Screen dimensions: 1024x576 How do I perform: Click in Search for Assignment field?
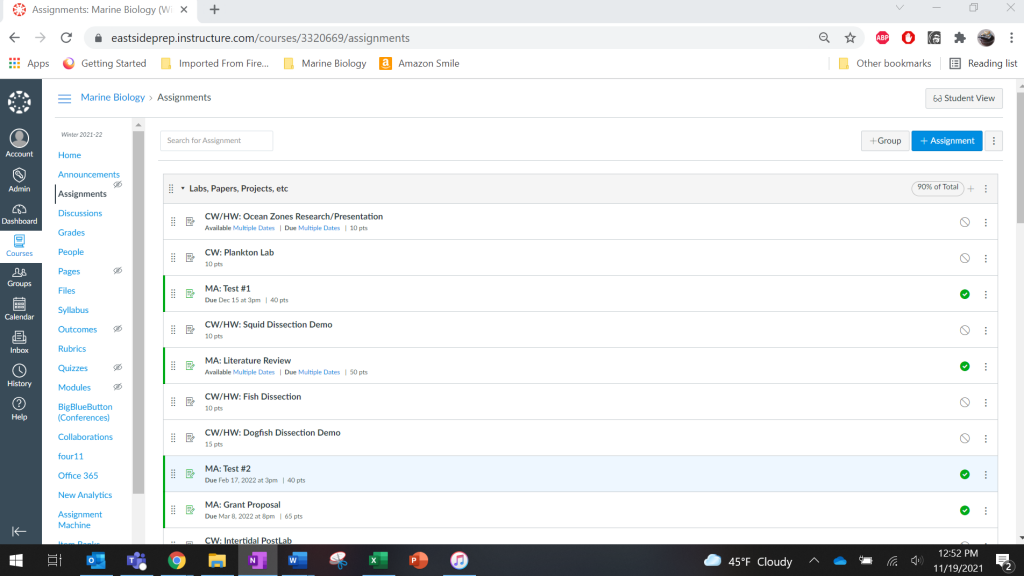pyautogui.click(x=216, y=140)
